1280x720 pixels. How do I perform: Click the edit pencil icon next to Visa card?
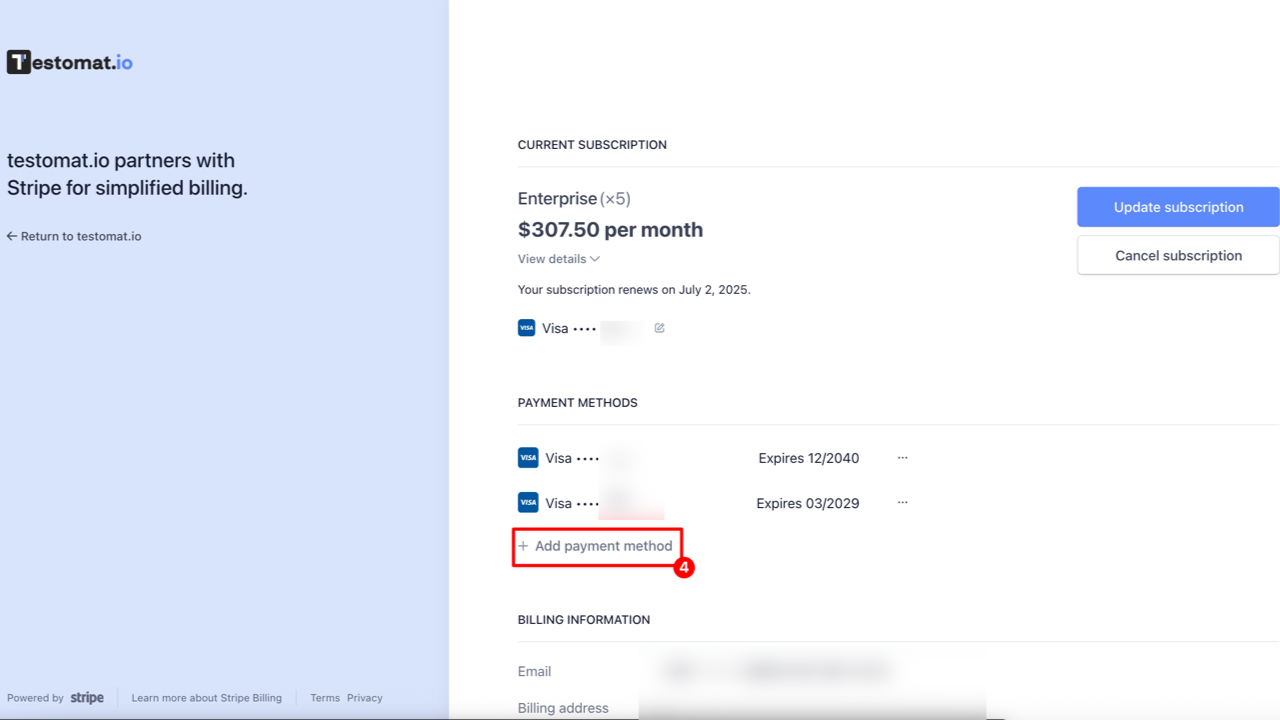pos(658,327)
